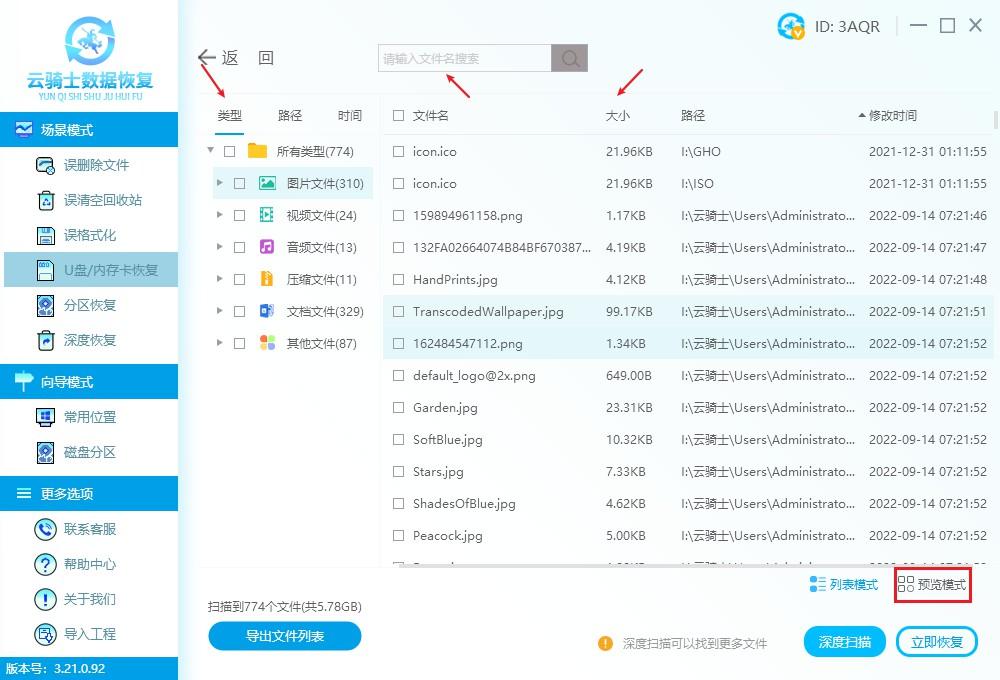Tick the checkbox for 图片文件(310)

click(x=239, y=184)
